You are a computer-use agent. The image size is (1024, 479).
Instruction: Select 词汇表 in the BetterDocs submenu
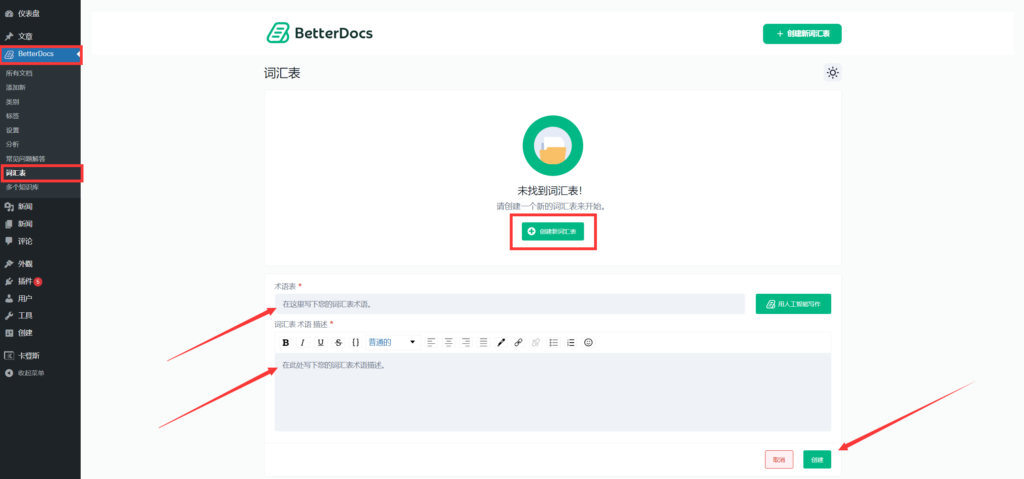coord(16,173)
